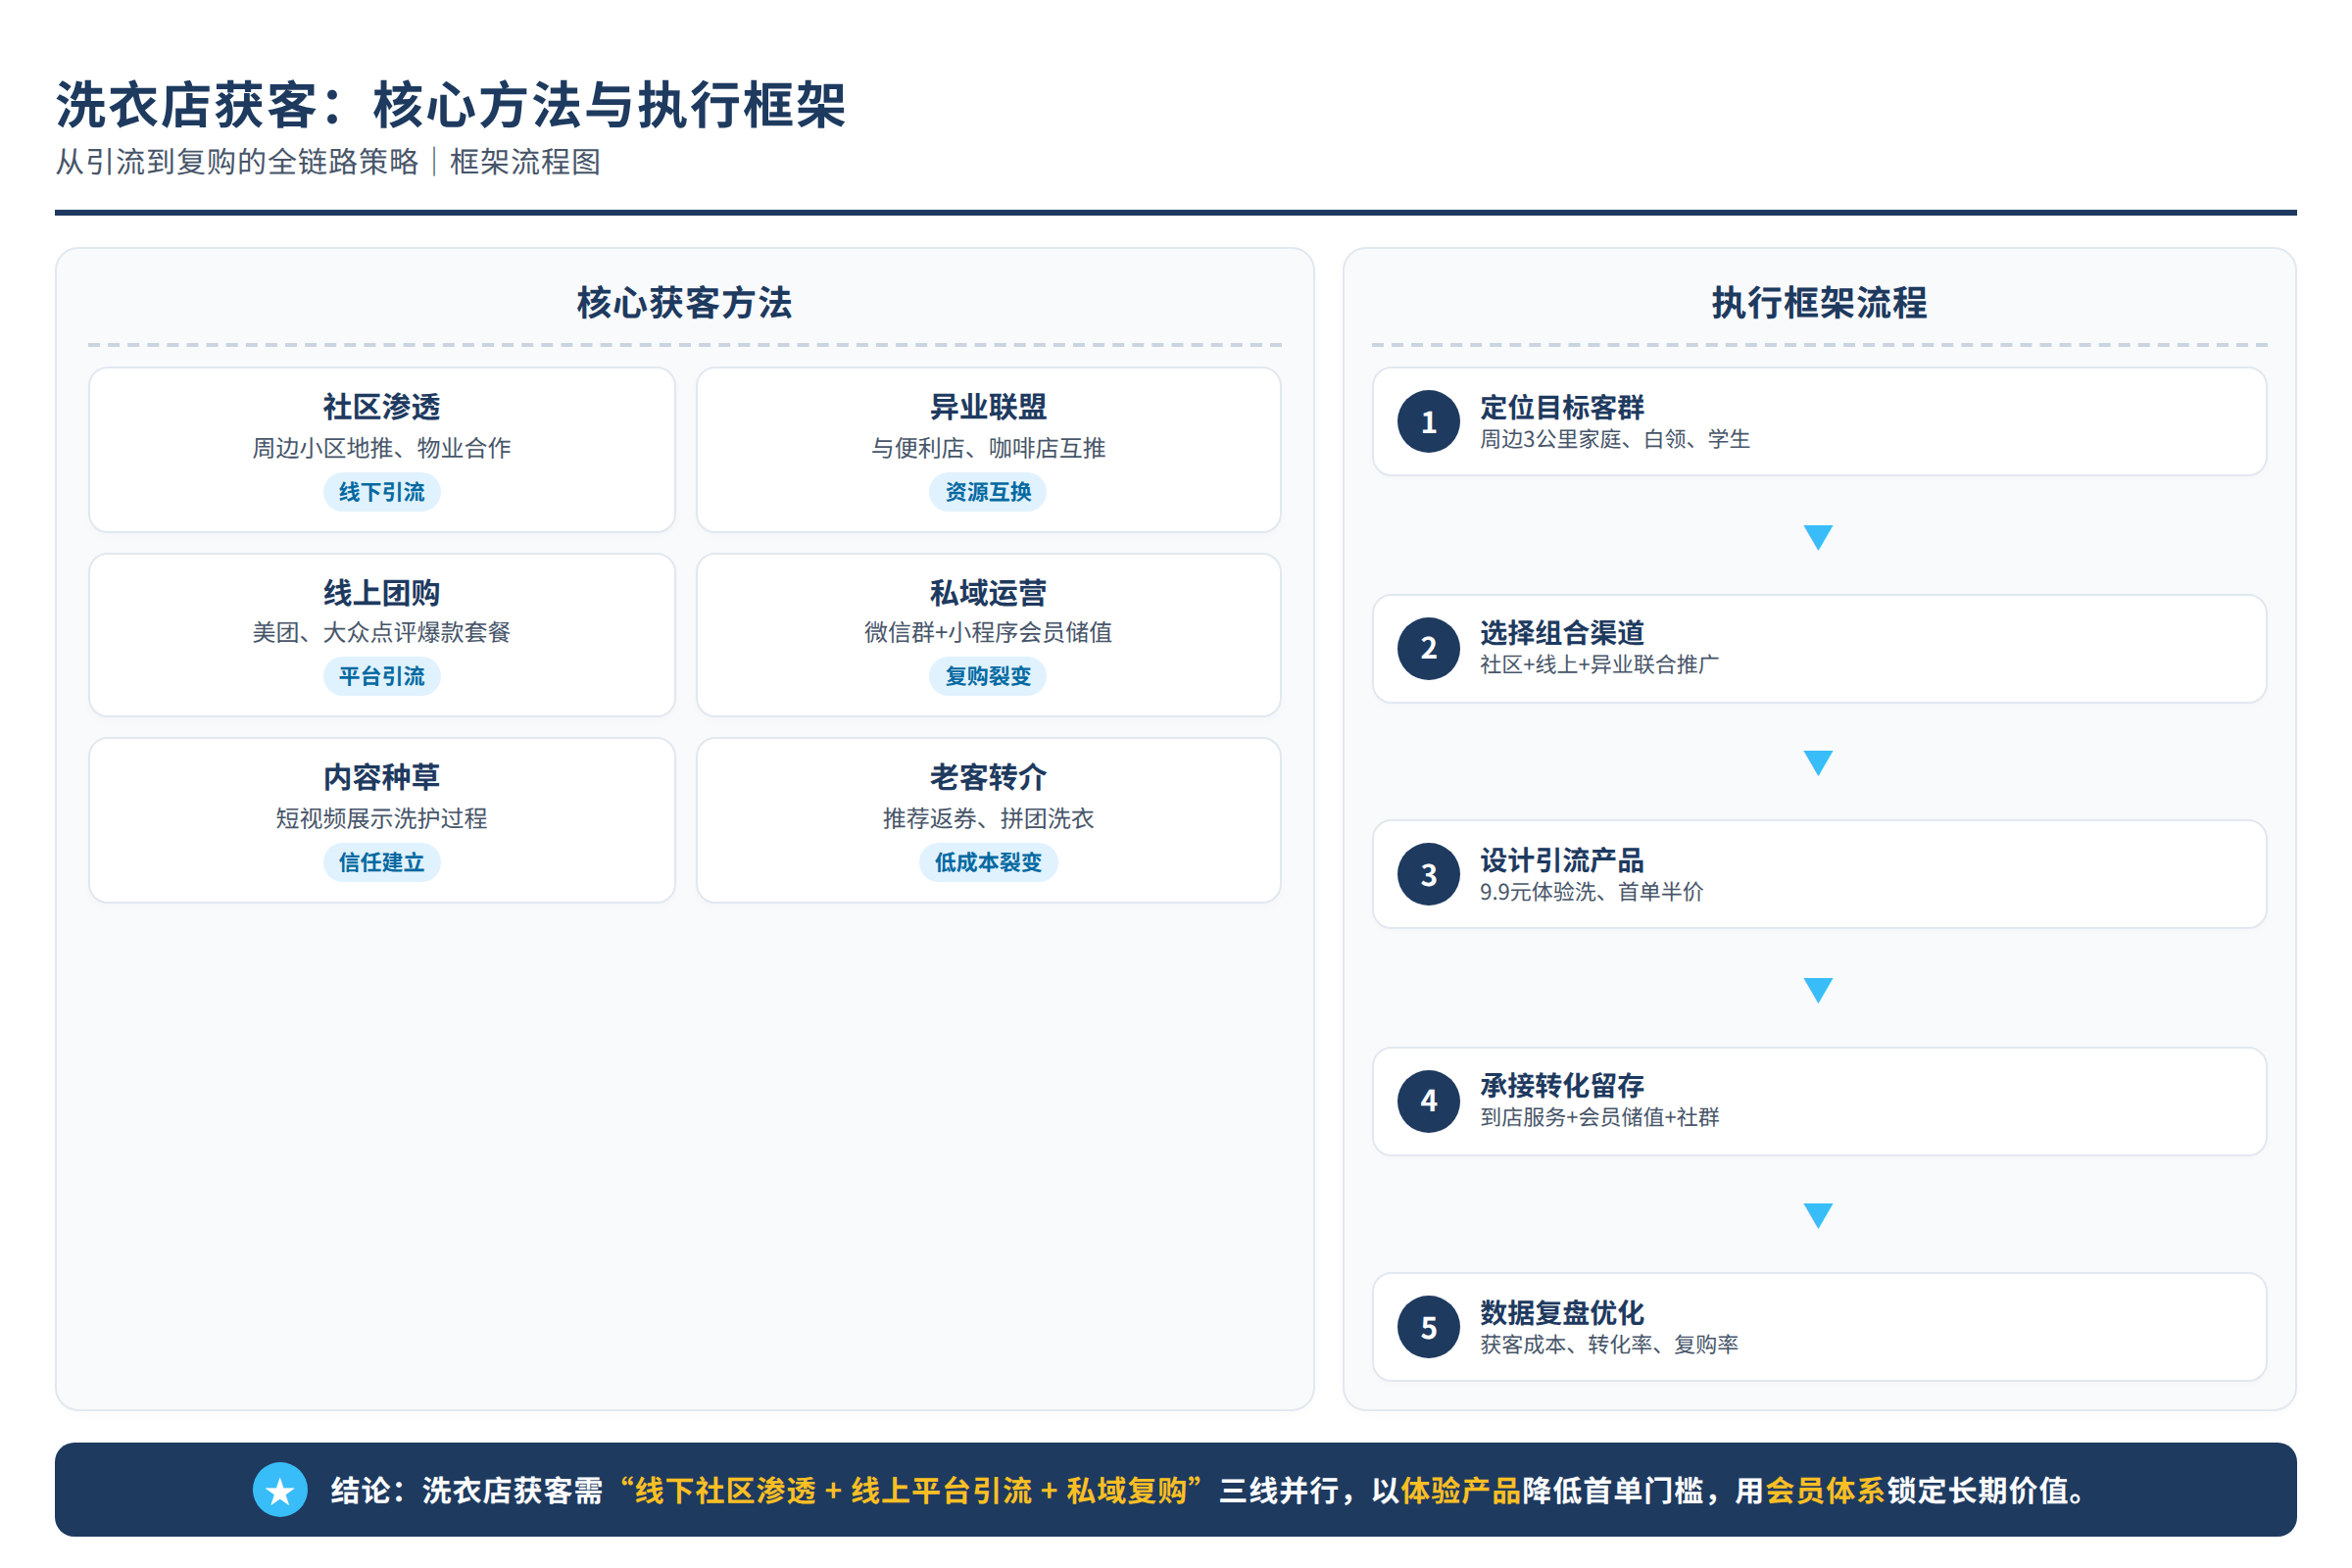Click the text 到店服务+会员储值+社群
This screenshot has width=2352, height=1568.
coord(1599,1117)
